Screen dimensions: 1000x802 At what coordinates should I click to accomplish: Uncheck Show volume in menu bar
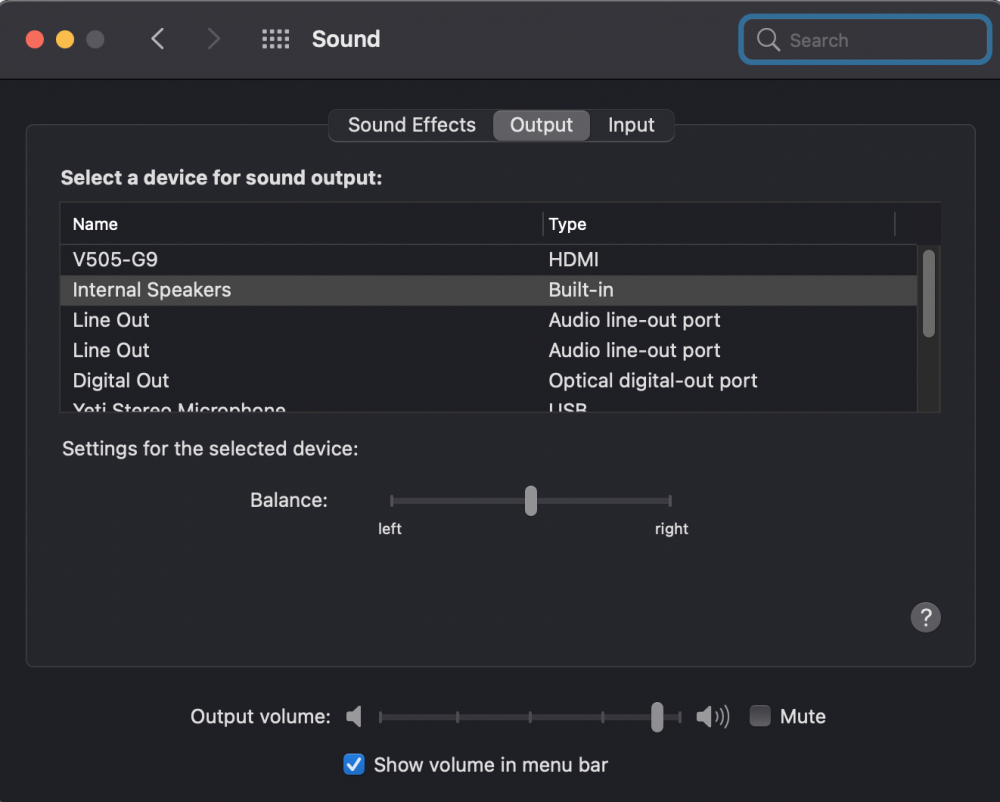(x=354, y=764)
